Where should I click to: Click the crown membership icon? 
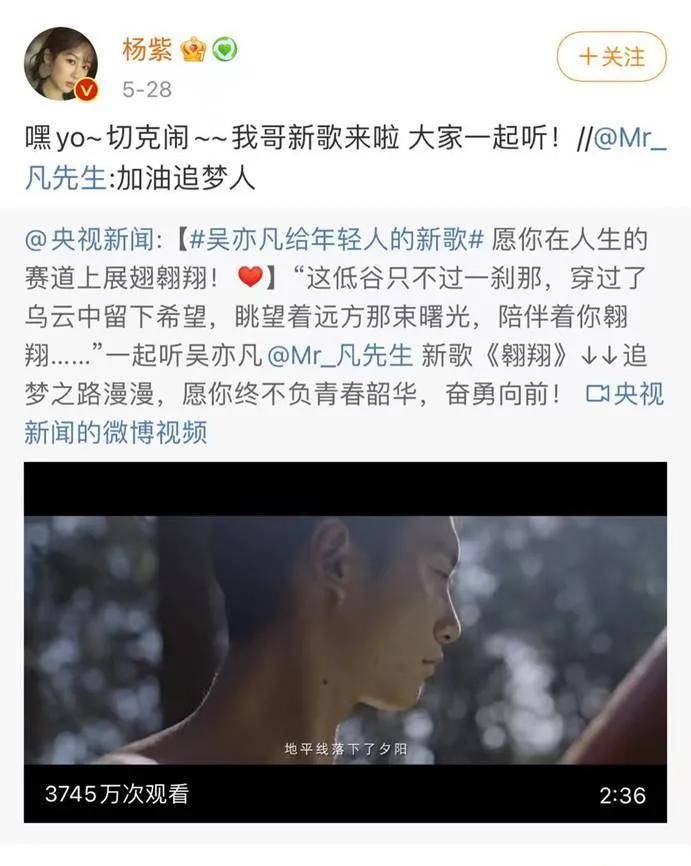point(193,50)
